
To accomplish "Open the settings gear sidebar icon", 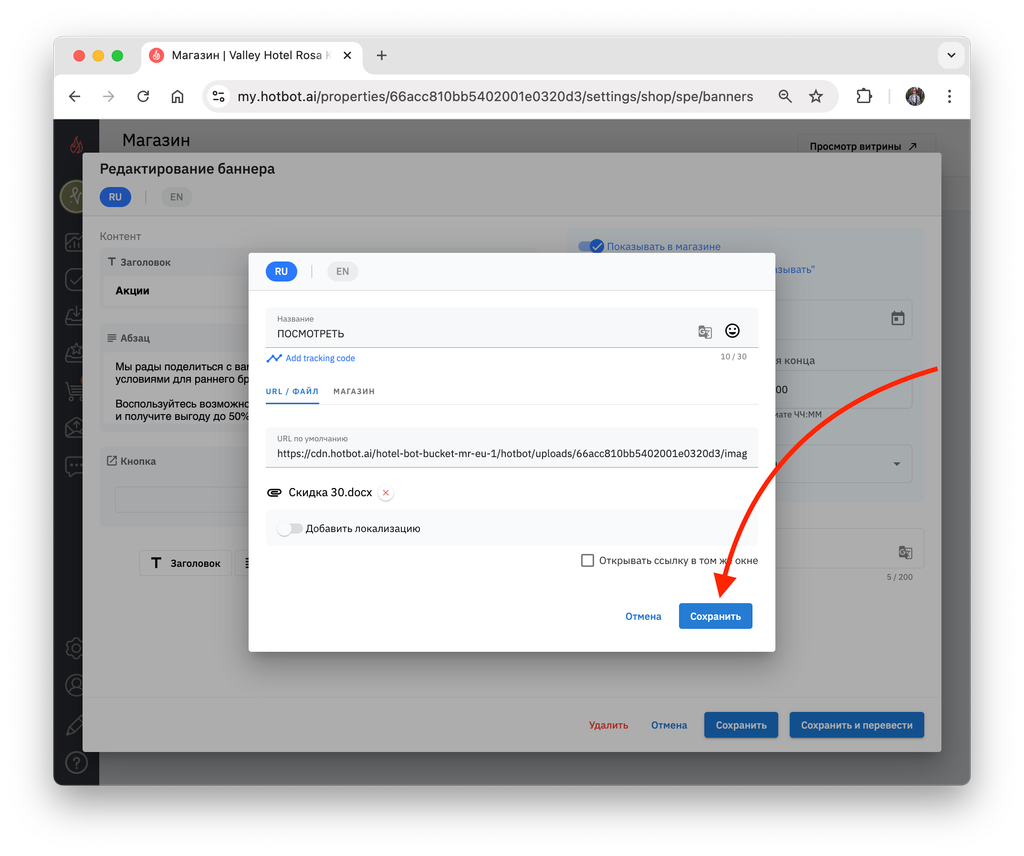I will coord(76,648).
